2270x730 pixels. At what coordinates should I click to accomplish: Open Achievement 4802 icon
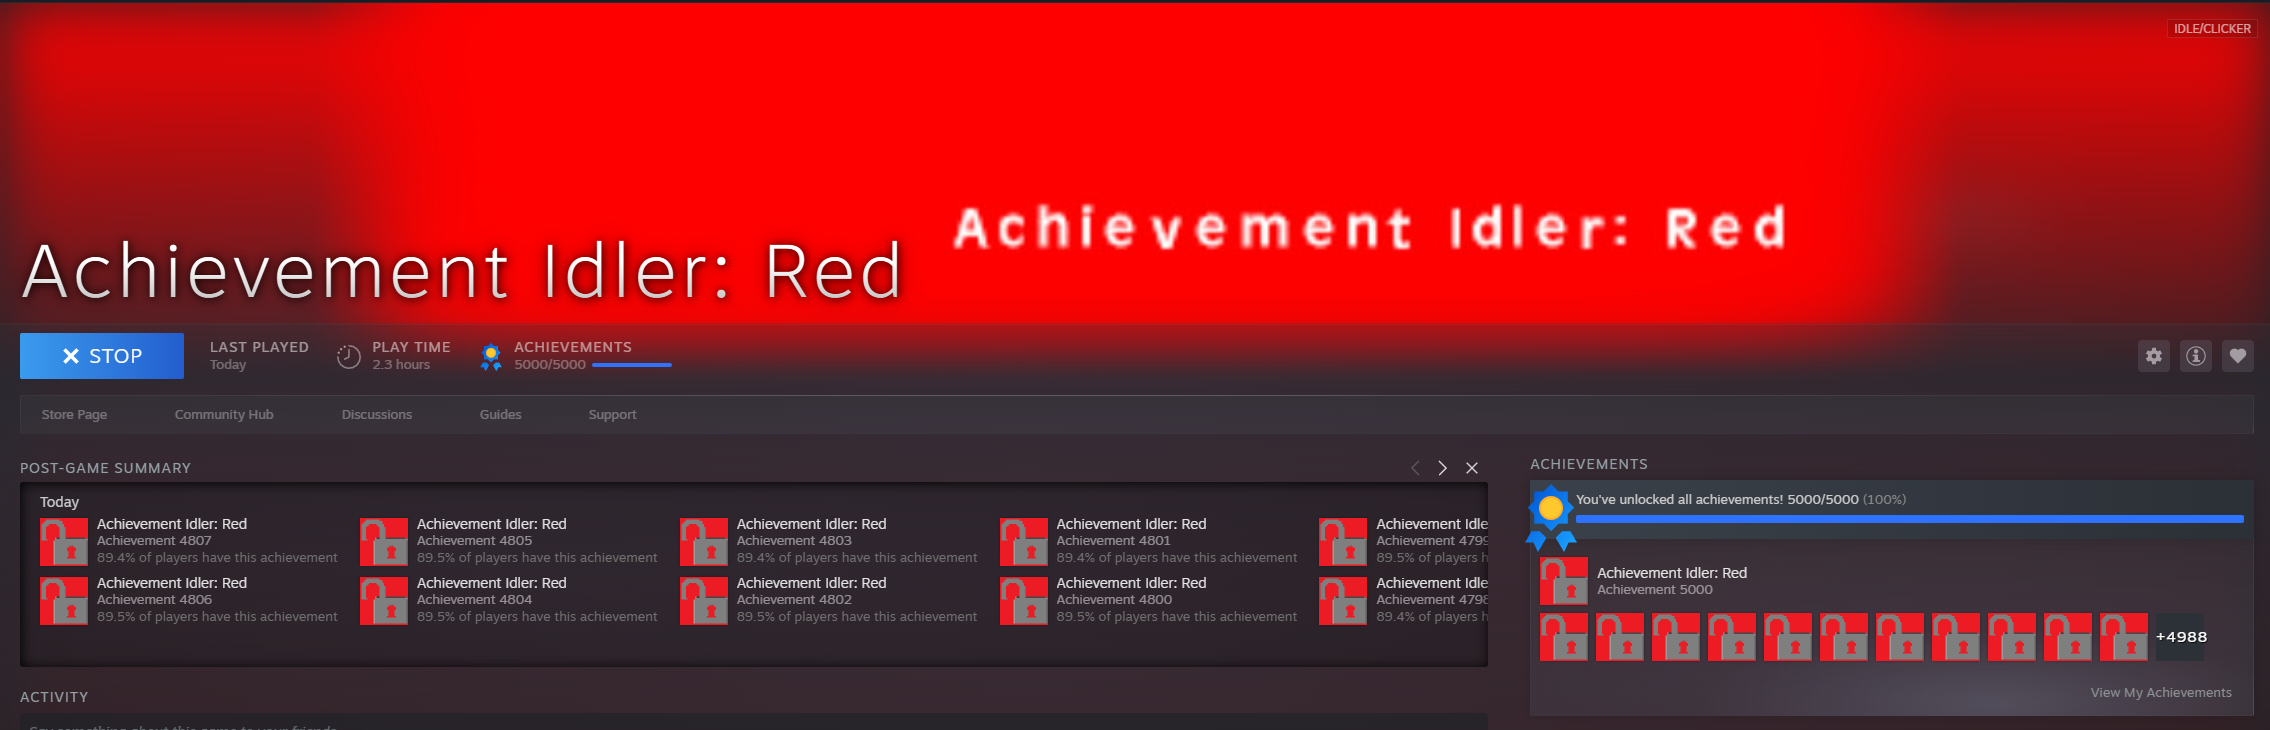(704, 601)
